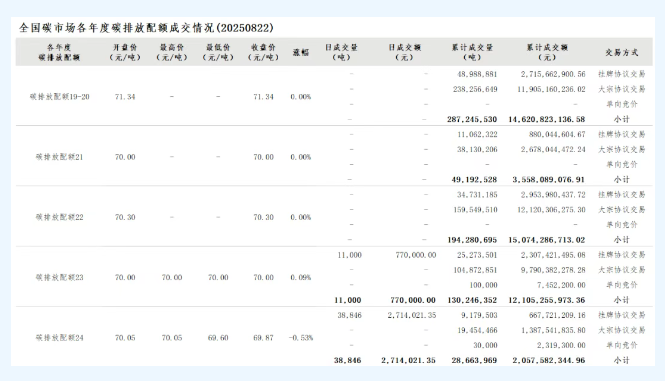Select the 最高价 column header
The image size is (665, 381).
[172, 52]
